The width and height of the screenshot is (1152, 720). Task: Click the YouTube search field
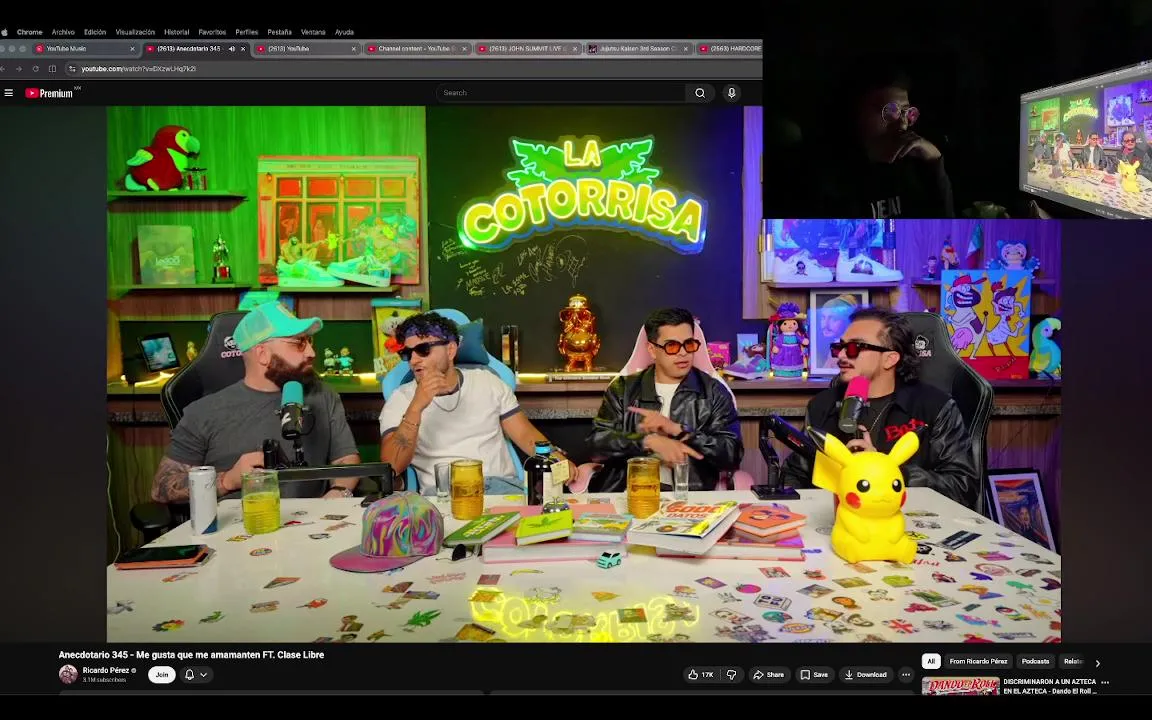coord(561,93)
